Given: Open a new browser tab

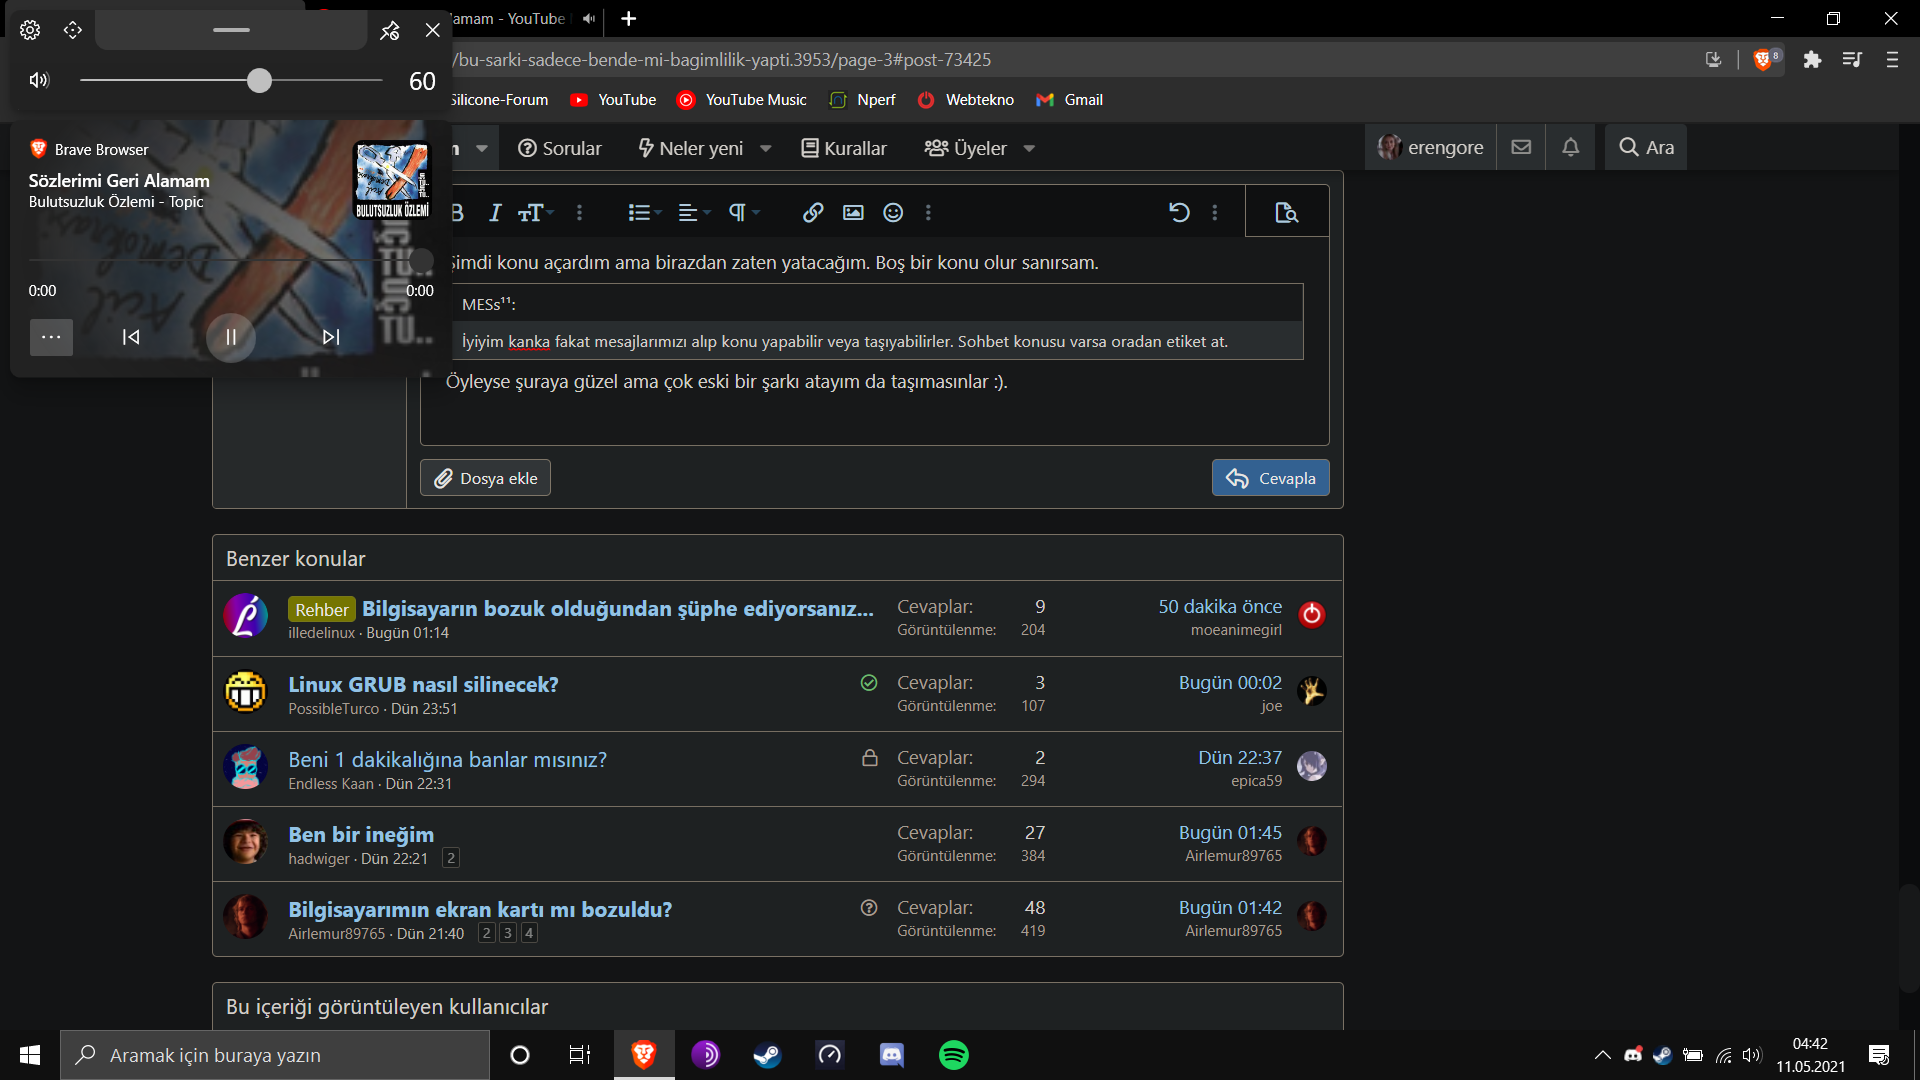Looking at the screenshot, I should tap(628, 18).
